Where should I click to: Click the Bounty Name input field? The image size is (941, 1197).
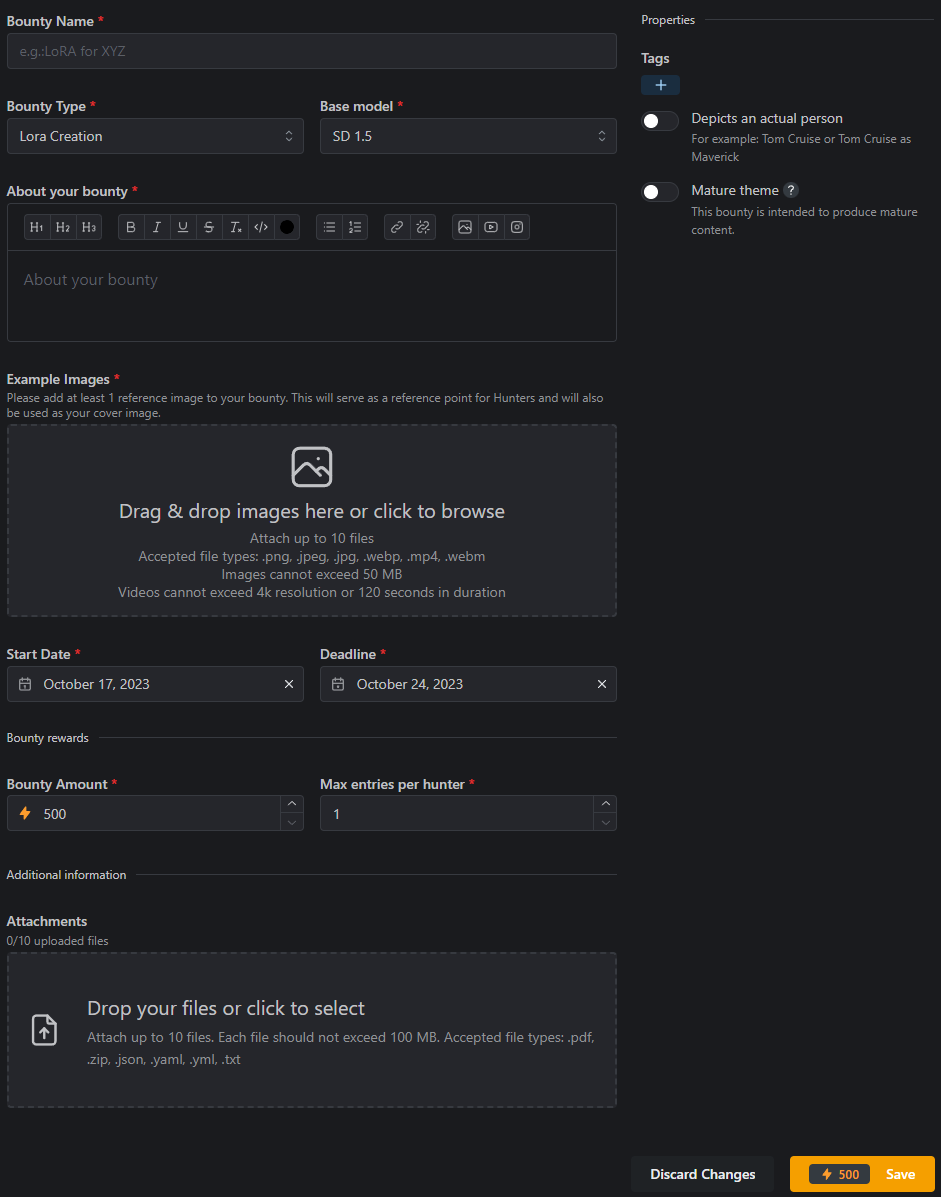click(x=311, y=50)
